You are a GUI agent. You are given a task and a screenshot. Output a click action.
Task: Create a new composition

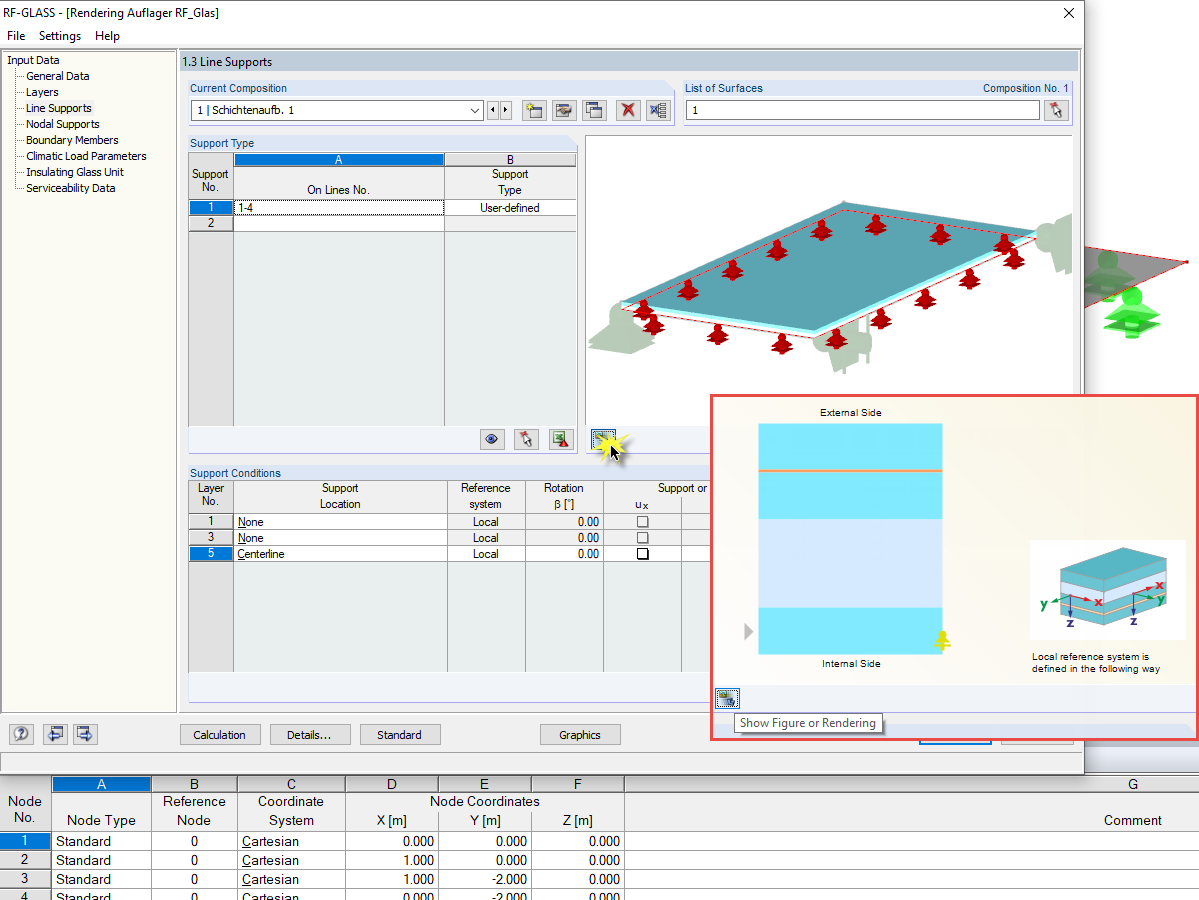[534, 110]
